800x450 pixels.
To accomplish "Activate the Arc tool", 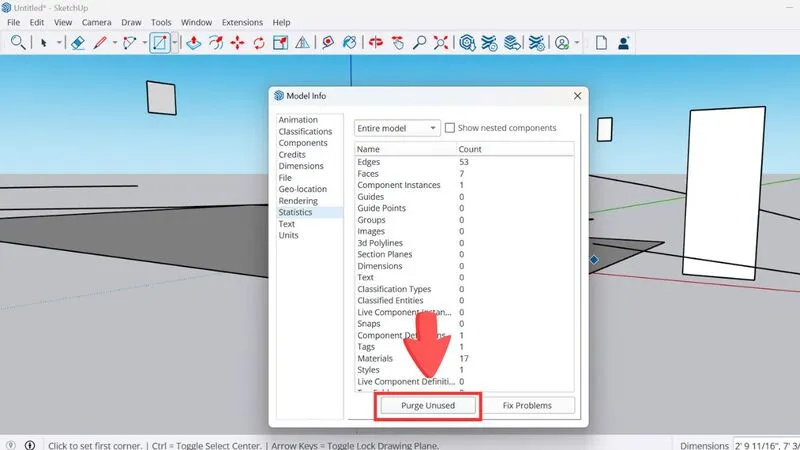I will [130, 43].
